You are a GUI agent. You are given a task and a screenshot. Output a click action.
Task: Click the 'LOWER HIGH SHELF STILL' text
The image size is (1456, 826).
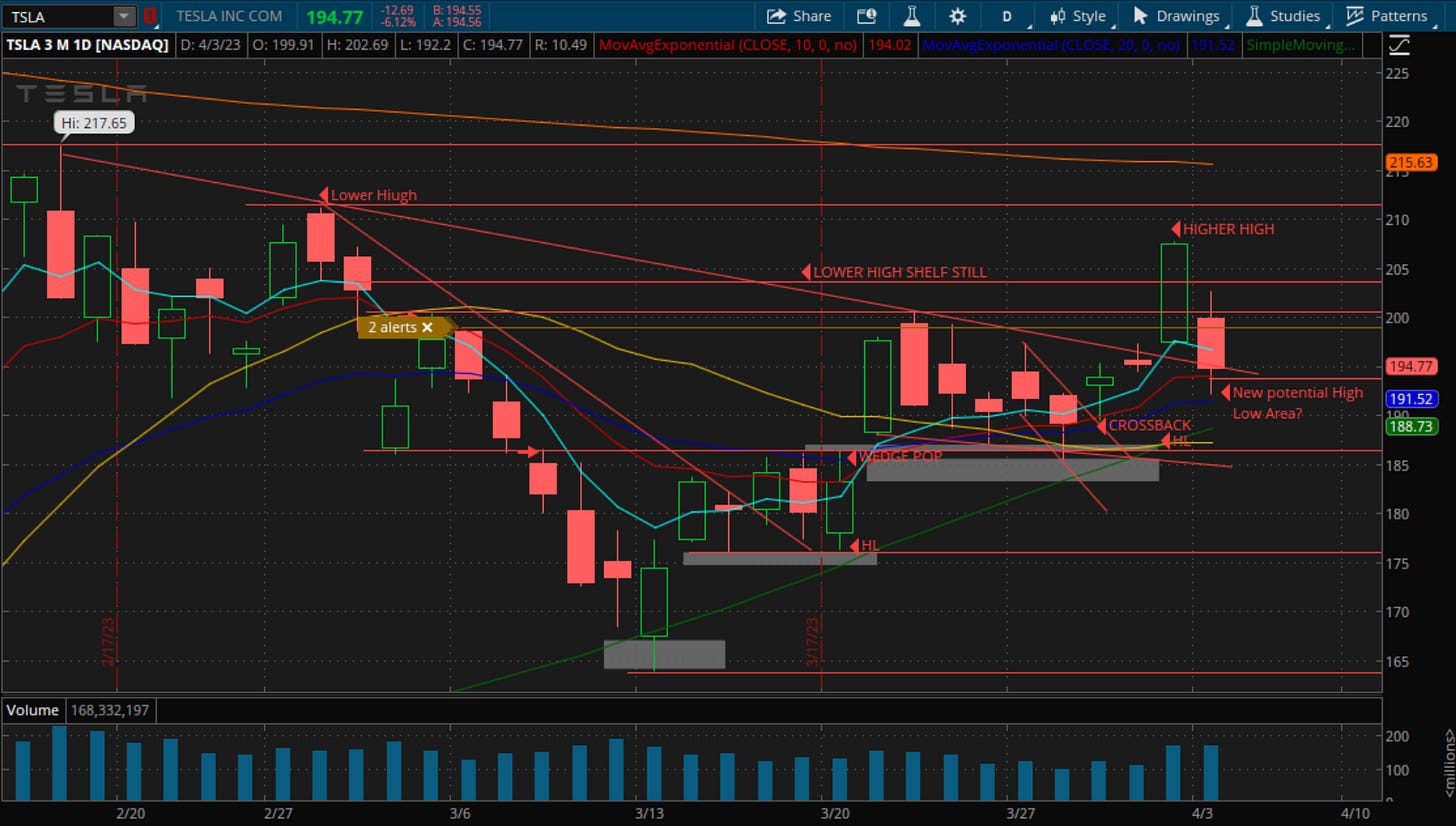click(x=900, y=272)
